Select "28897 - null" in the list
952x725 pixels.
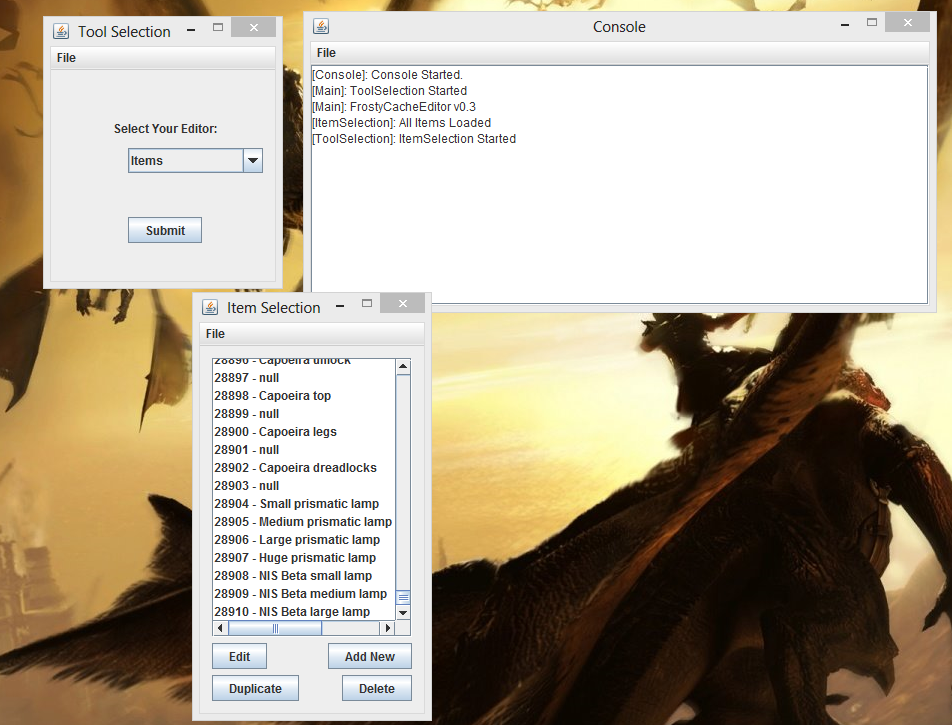[x=304, y=378]
